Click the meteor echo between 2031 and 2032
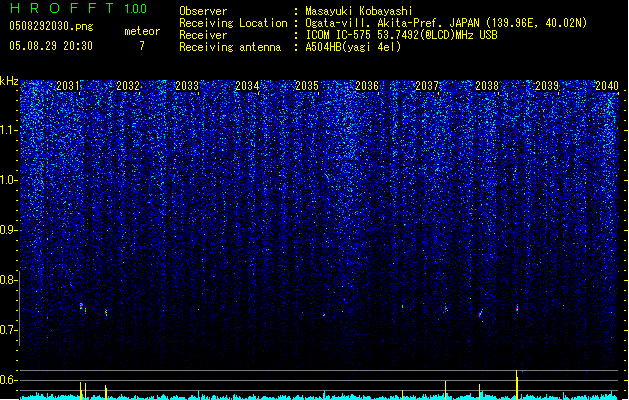629x400 pixels. (106, 312)
